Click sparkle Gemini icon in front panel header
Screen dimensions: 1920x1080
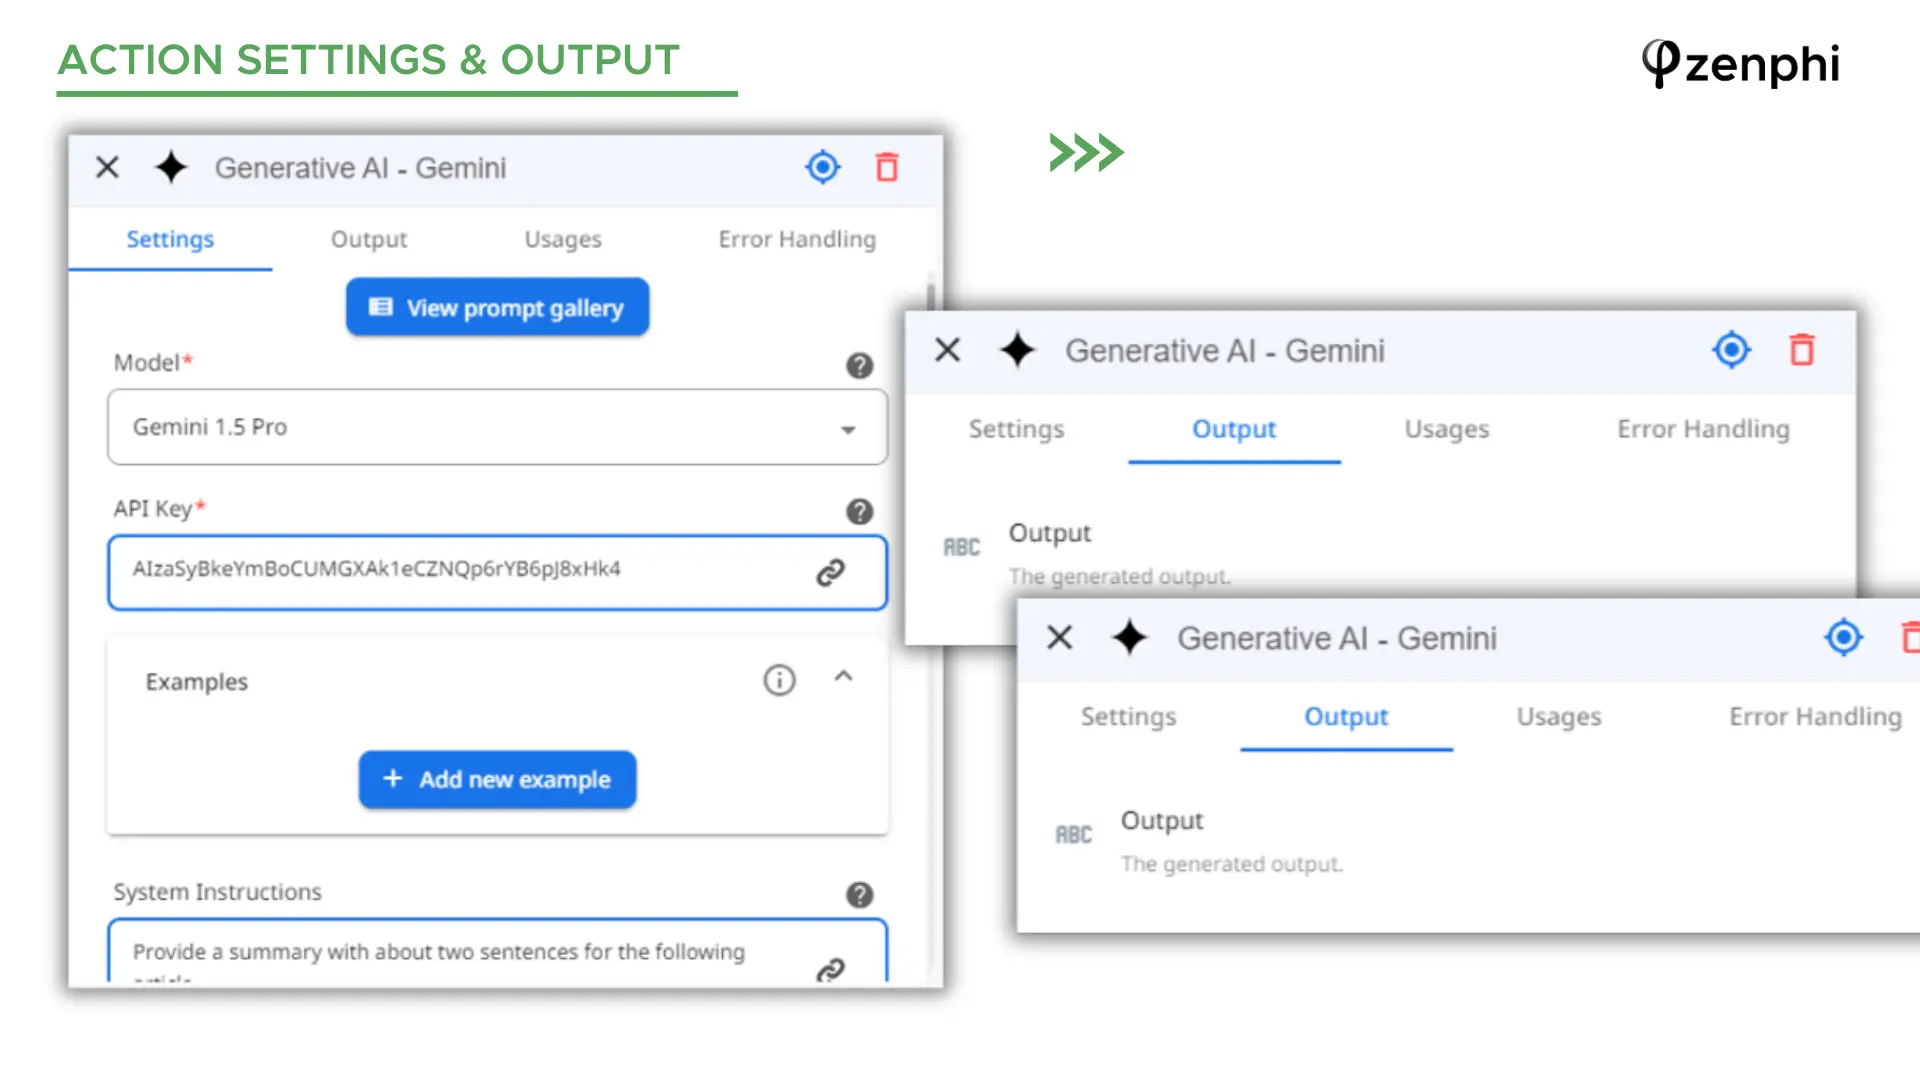pyautogui.click(x=1129, y=637)
